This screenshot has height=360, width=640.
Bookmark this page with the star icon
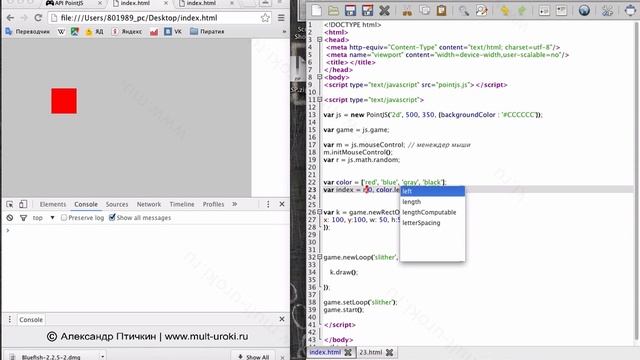[x=265, y=18]
